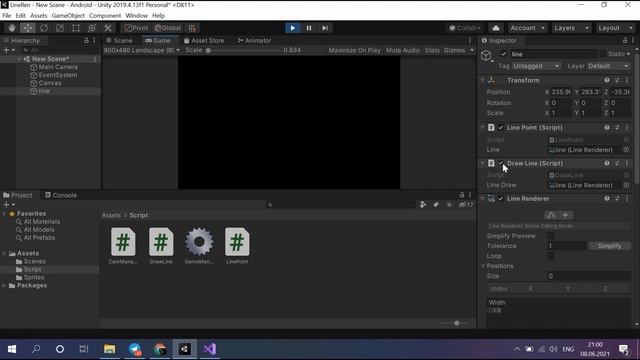
Task: Click search by type icon in Project
Action: [423, 204]
